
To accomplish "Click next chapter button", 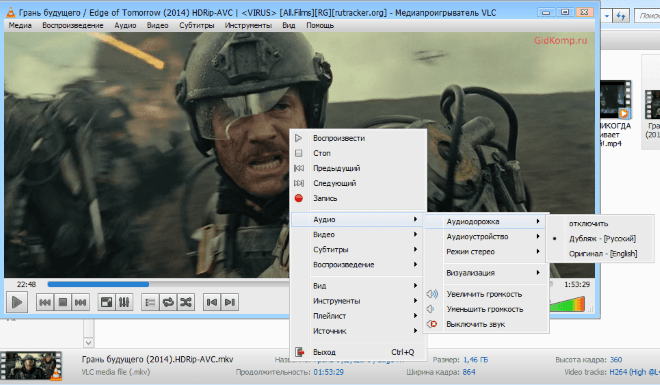I will click(x=230, y=302).
